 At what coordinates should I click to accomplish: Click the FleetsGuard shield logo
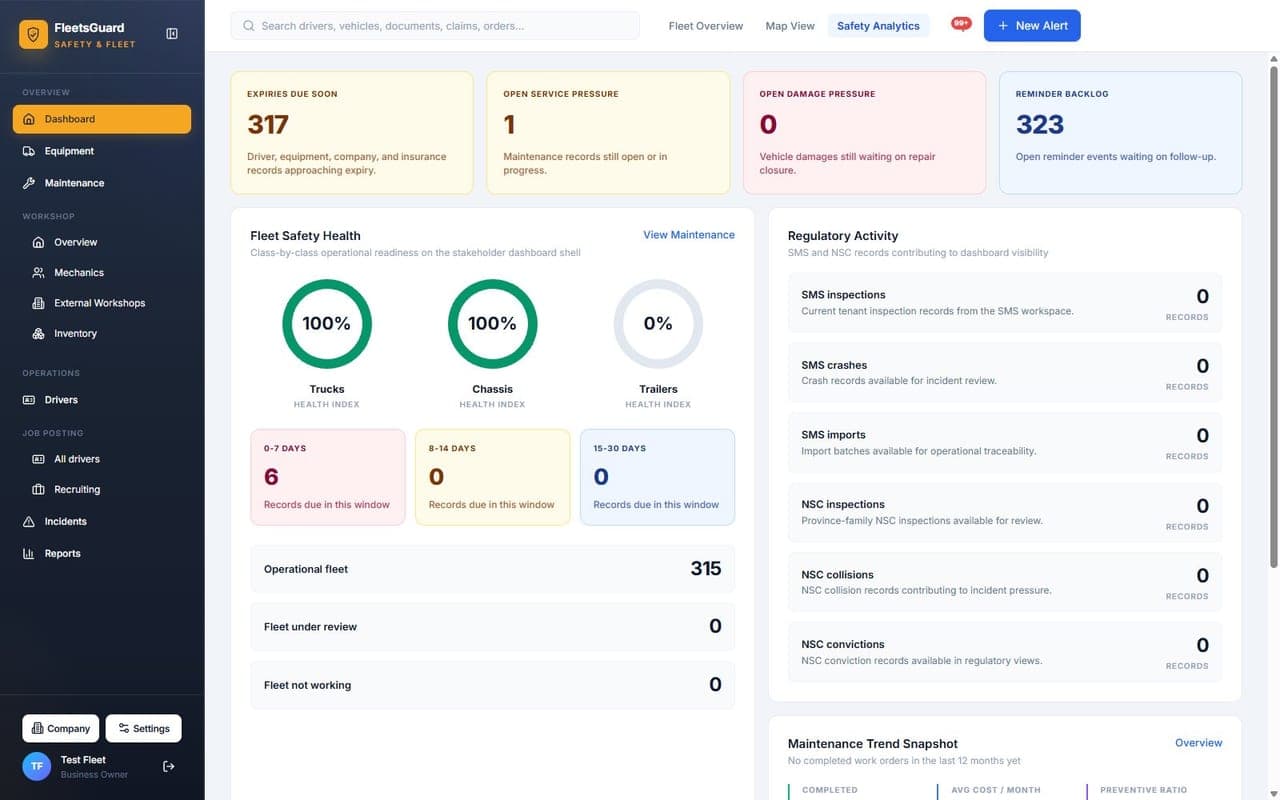(34, 35)
